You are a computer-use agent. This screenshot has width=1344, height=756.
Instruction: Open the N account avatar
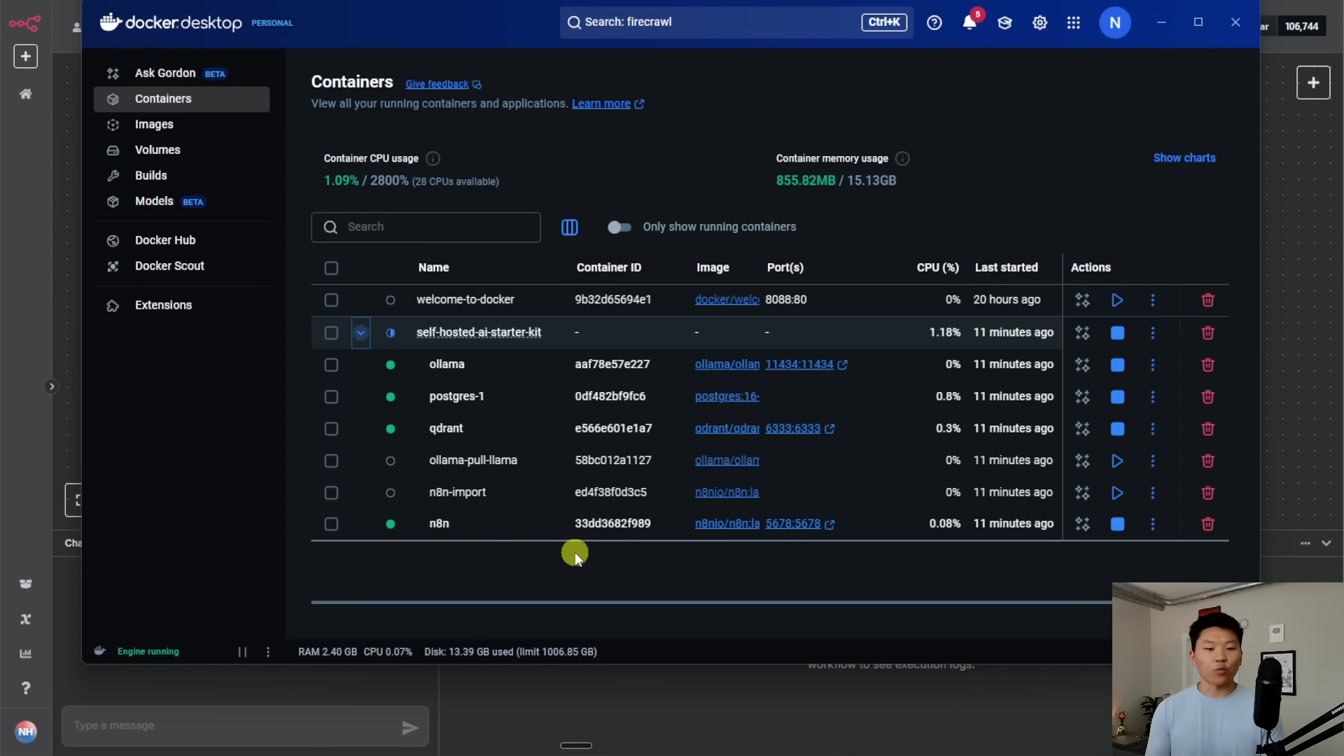1115,23
